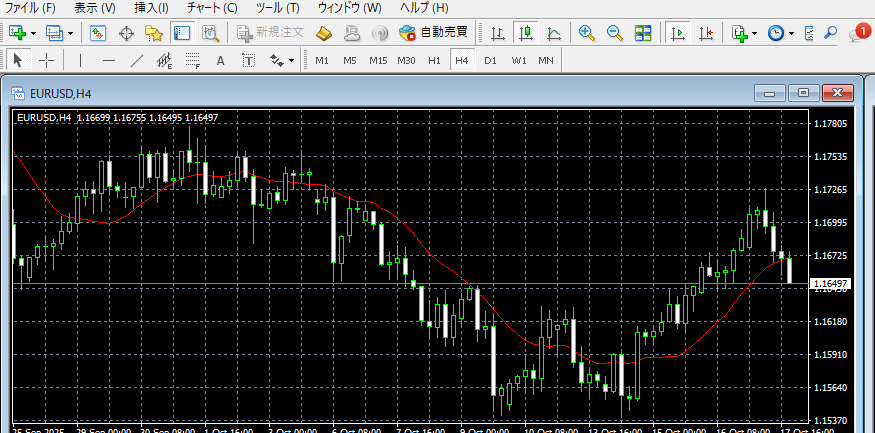Open the ツール (T) menu
Screen dimensions: 875x433
click(x=277, y=8)
